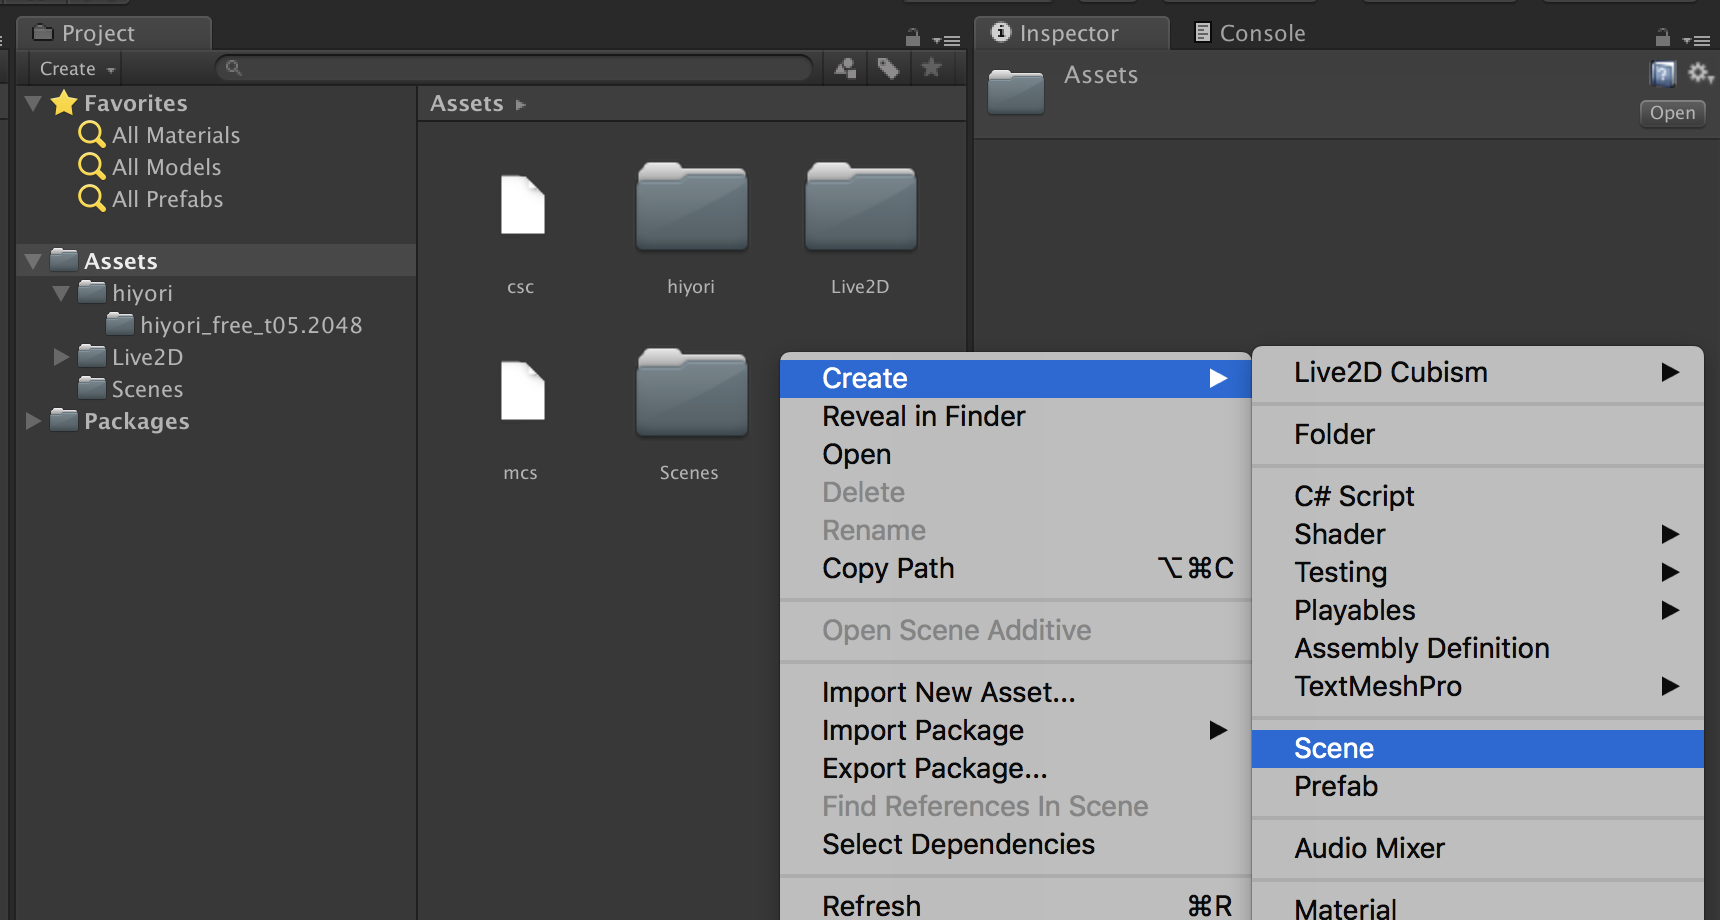Open the Inspector help reference icon
Image resolution: width=1720 pixels, height=920 pixels.
pyautogui.click(x=1662, y=74)
